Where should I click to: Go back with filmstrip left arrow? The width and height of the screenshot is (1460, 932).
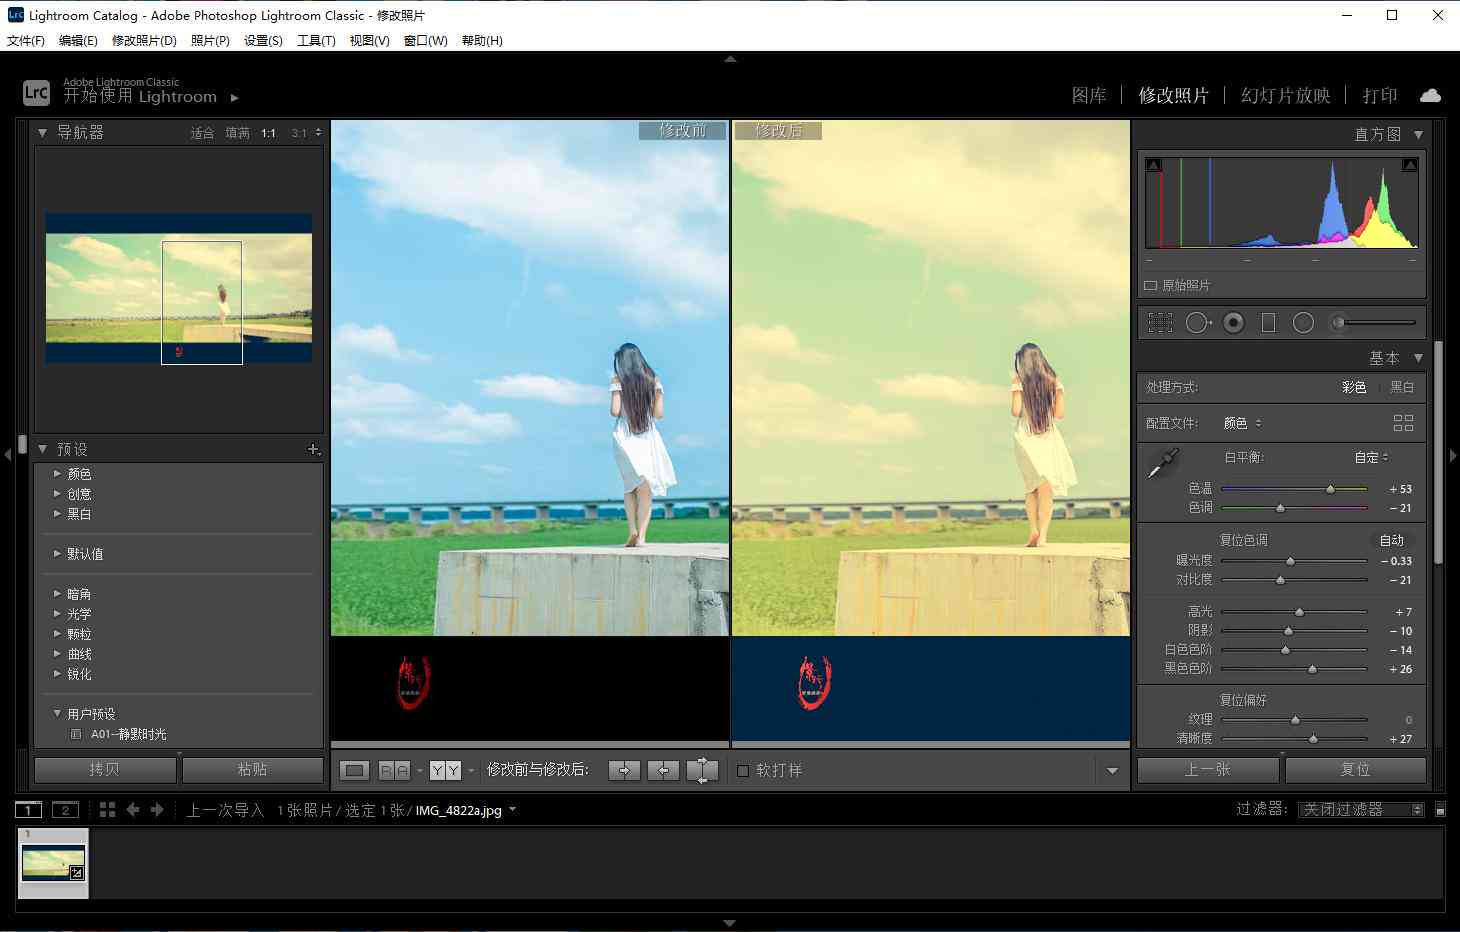pyautogui.click(x=133, y=810)
